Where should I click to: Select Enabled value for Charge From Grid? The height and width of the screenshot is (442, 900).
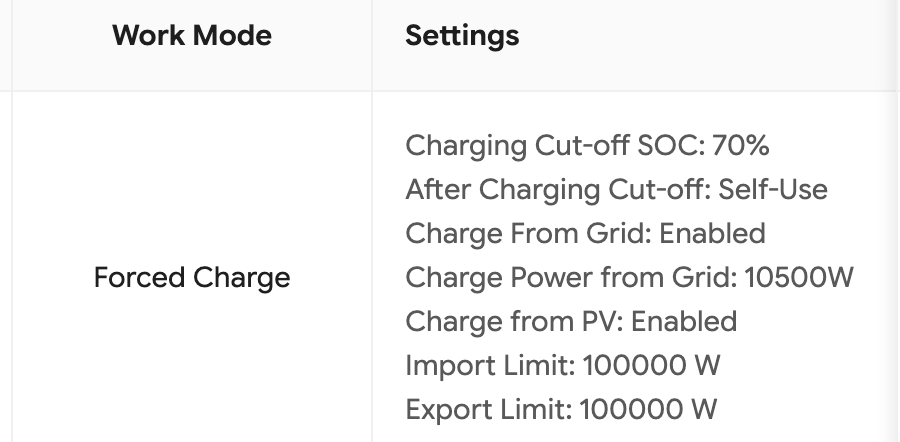coord(712,234)
